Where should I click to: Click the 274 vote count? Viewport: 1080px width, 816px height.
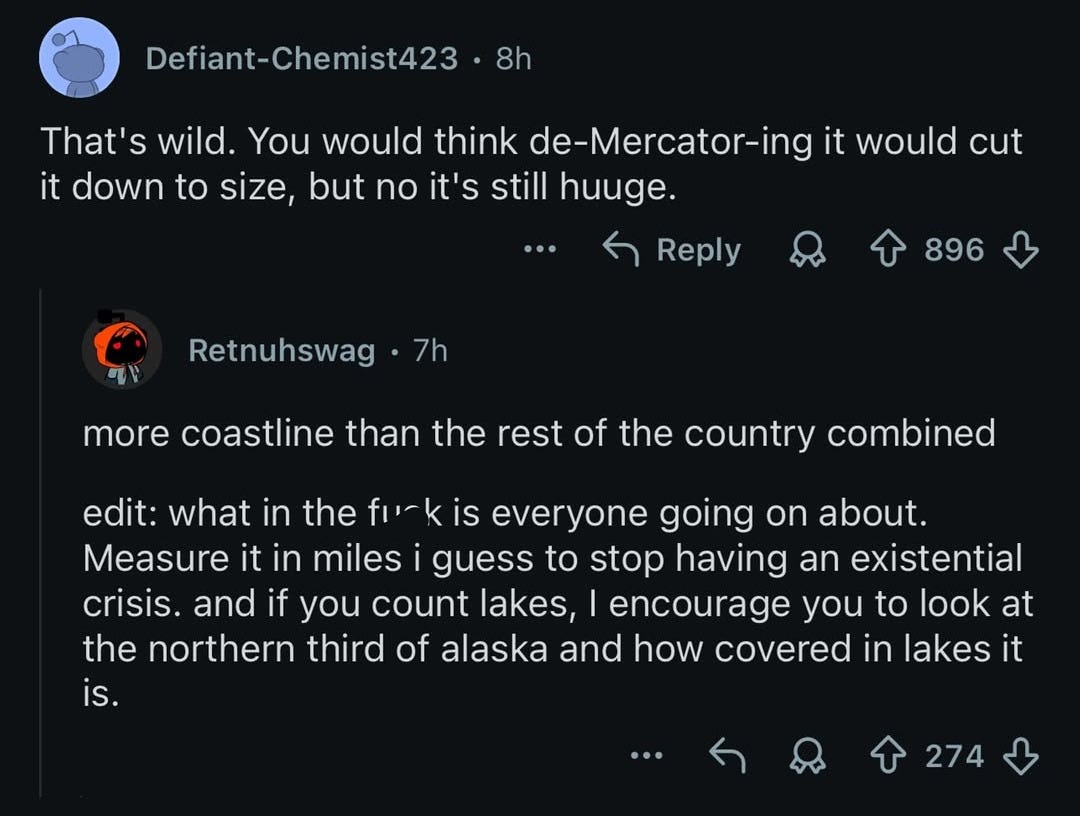click(955, 756)
